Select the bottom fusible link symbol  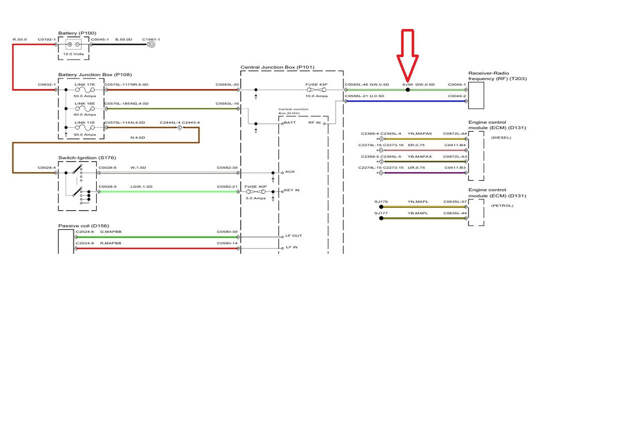[x=85, y=127]
